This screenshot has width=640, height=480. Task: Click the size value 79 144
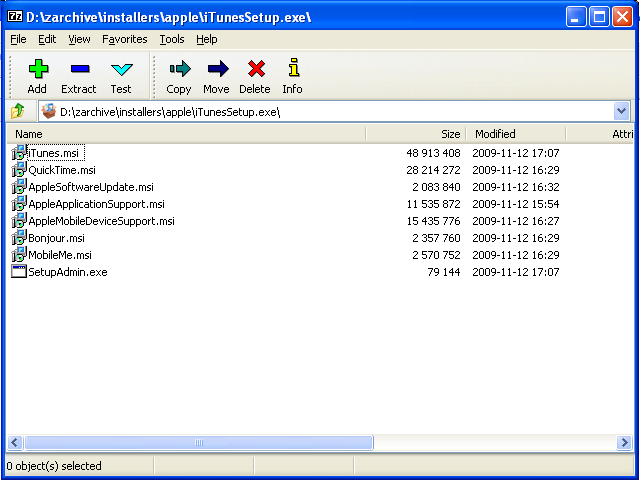tap(444, 272)
